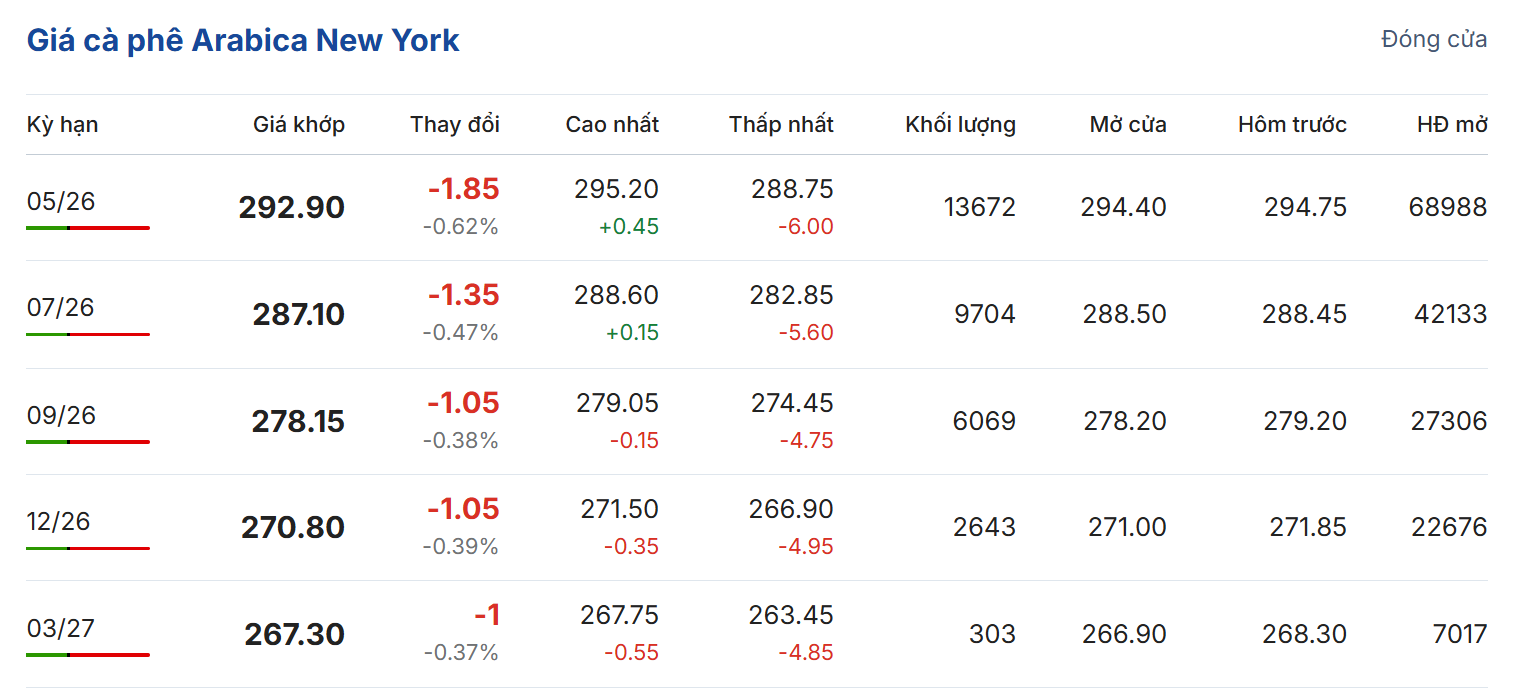Click the matched price 292.90
The image size is (1518, 692).
[291, 208]
